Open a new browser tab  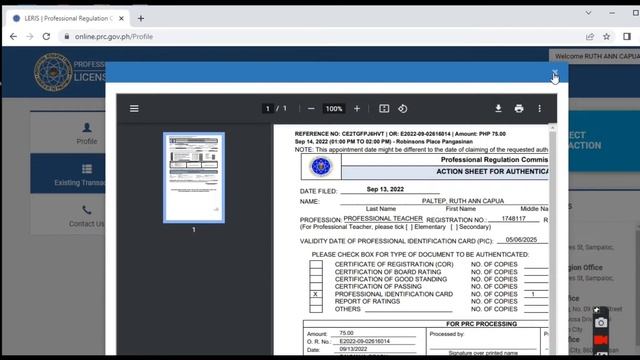(x=141, y=18)
